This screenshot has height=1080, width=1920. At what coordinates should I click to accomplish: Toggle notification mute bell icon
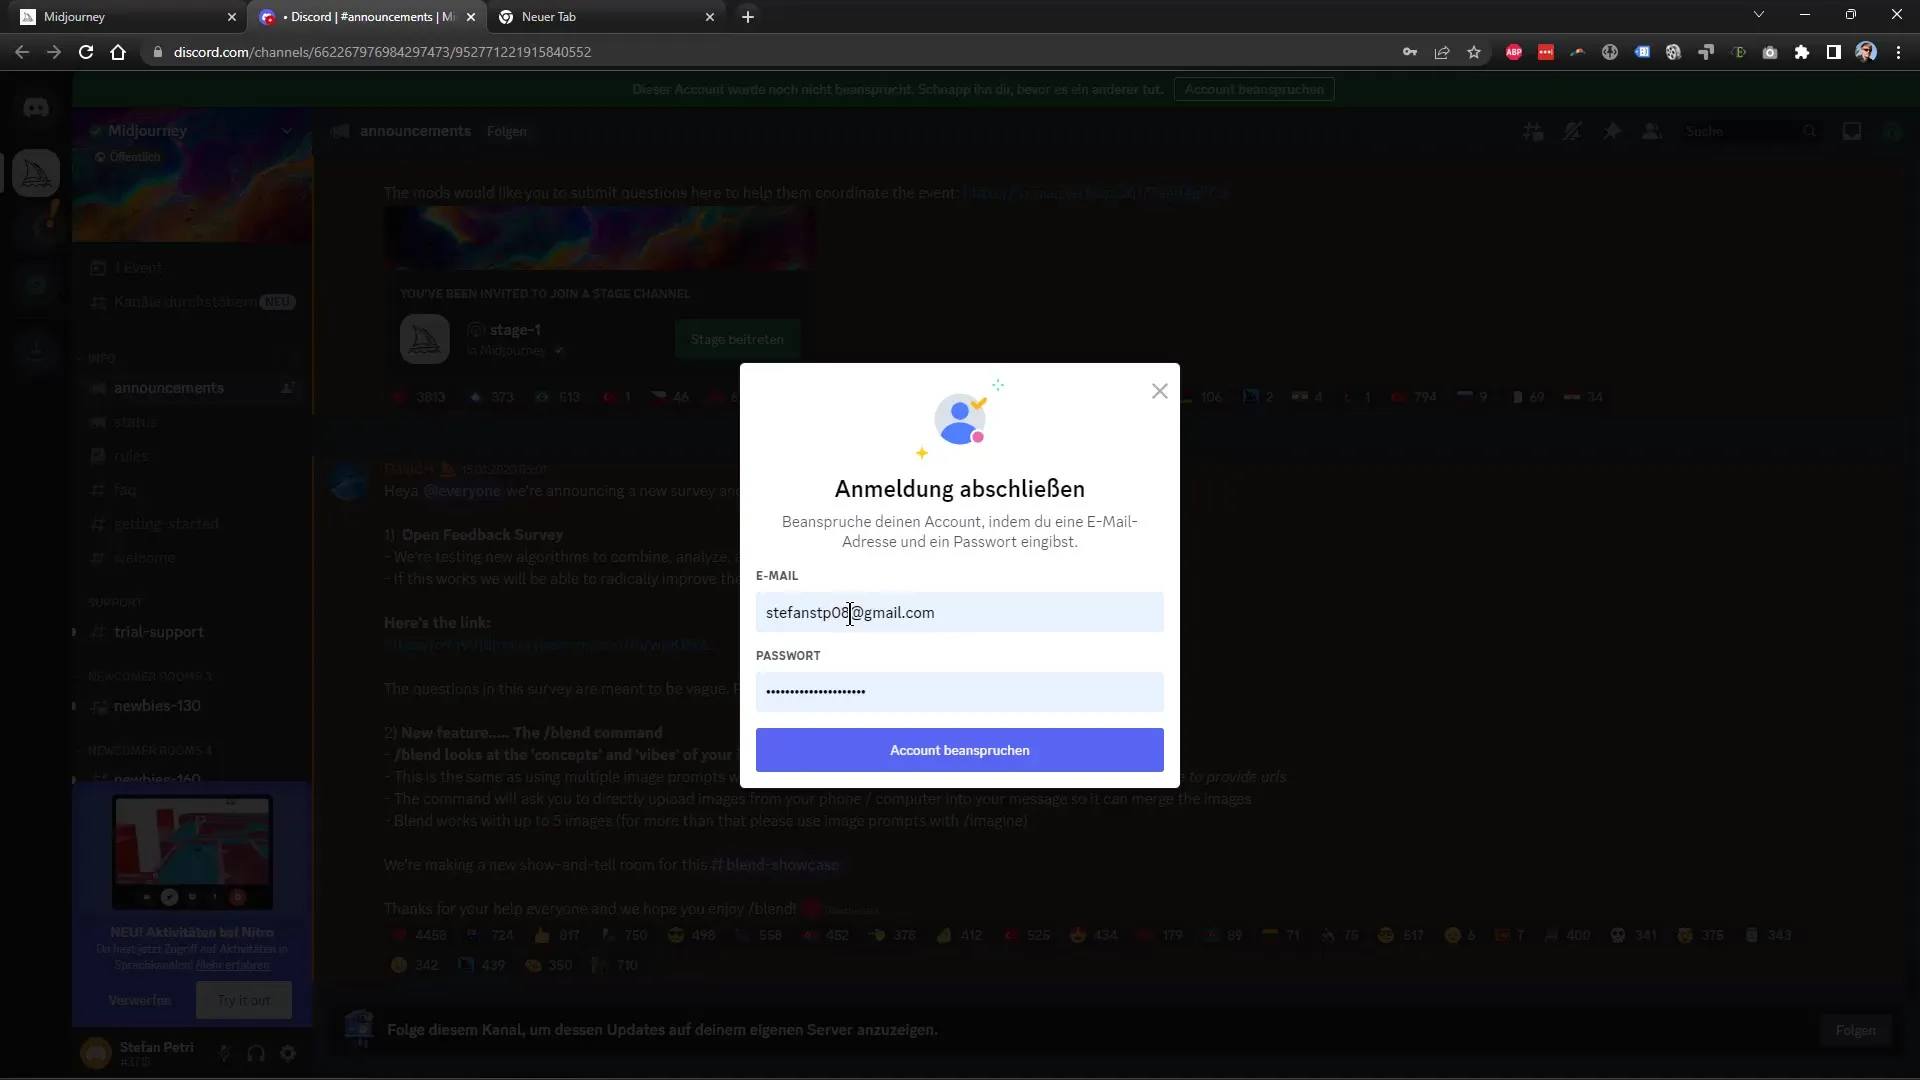coord(1572,131)
